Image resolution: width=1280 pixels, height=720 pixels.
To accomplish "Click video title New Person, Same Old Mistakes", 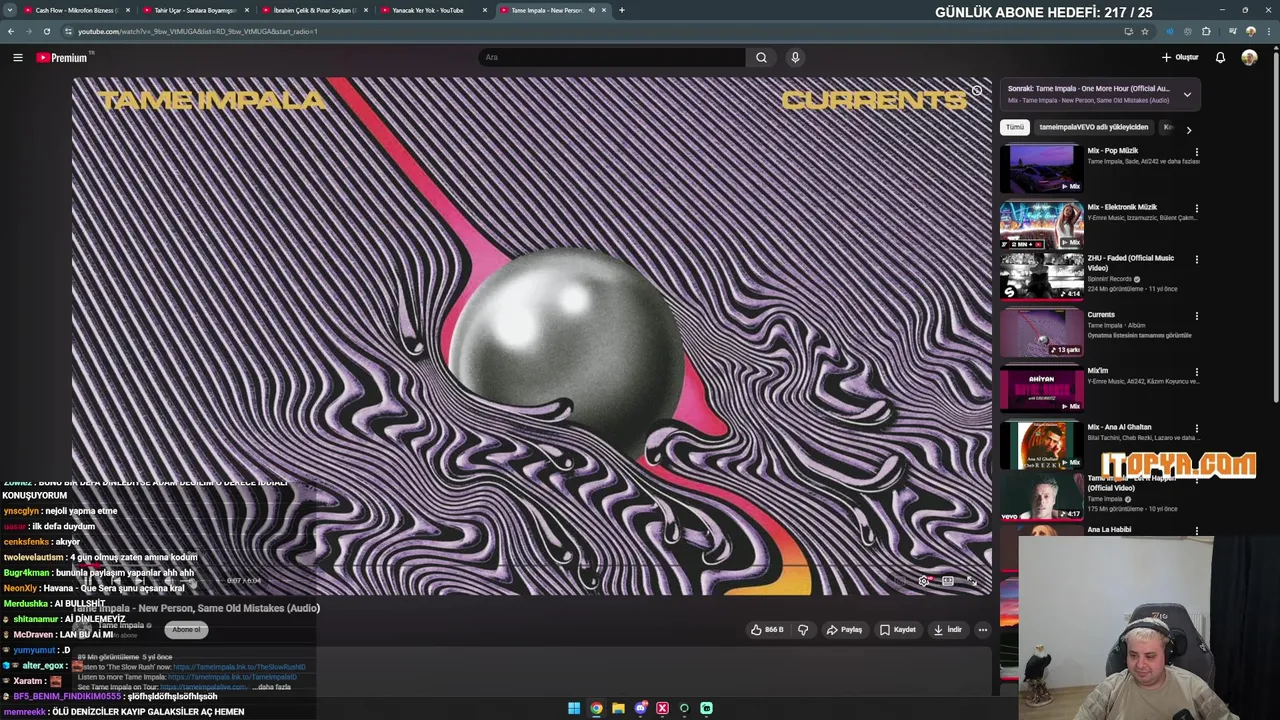I will pos(196,608).
